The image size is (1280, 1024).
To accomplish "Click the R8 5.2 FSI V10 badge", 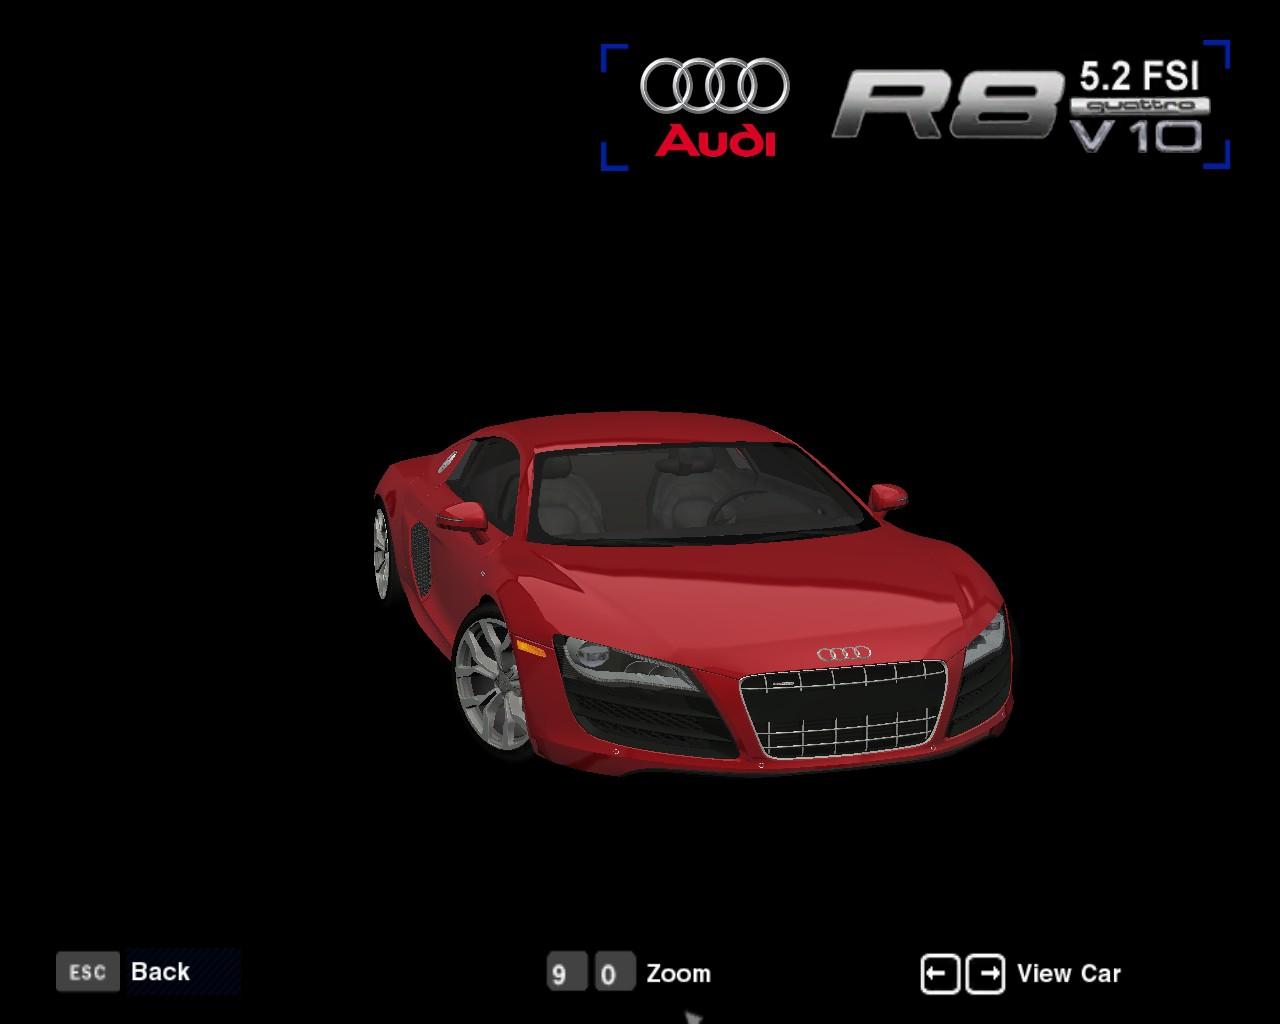I will pos(1022,107).
